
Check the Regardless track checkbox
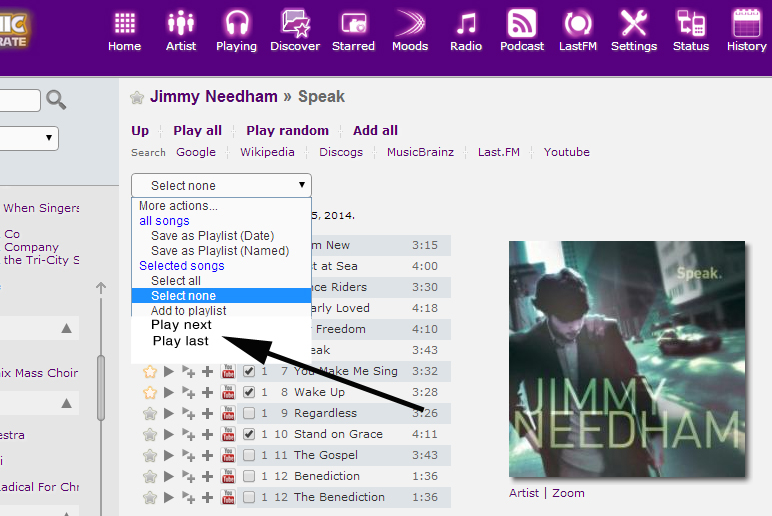point(249,413)
